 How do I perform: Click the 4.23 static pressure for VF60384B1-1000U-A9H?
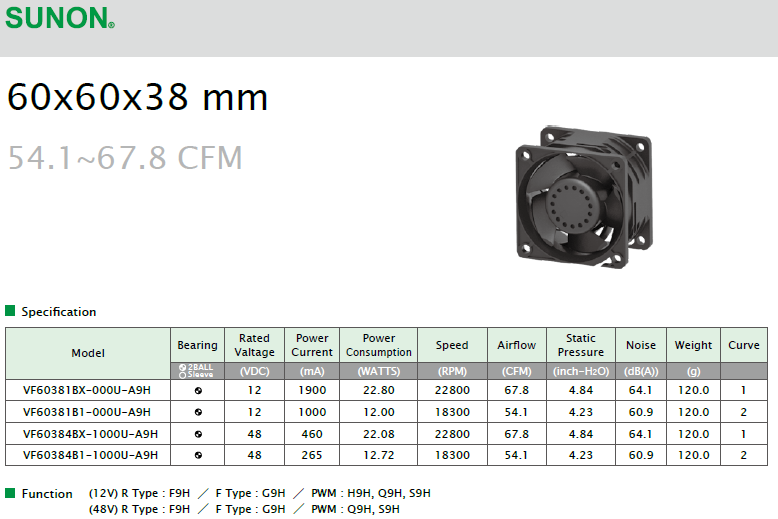581,455
